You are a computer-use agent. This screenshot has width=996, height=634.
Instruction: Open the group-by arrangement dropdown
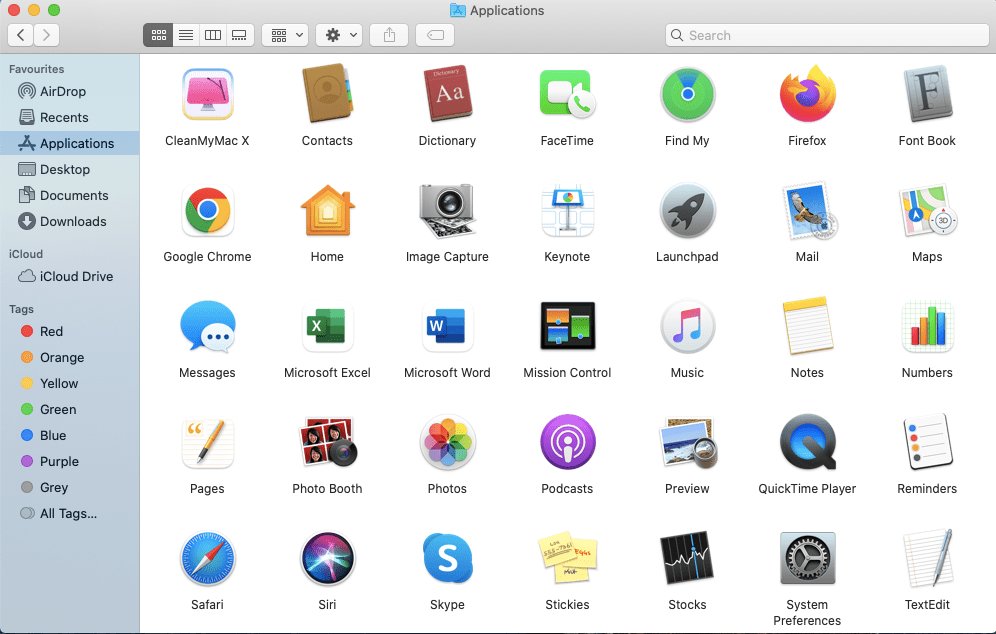click(x=286, y=35)
